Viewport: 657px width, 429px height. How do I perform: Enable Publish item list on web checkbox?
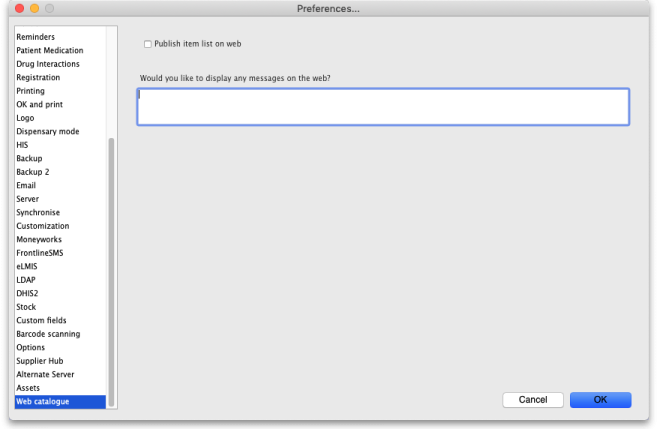click(148, 44)
